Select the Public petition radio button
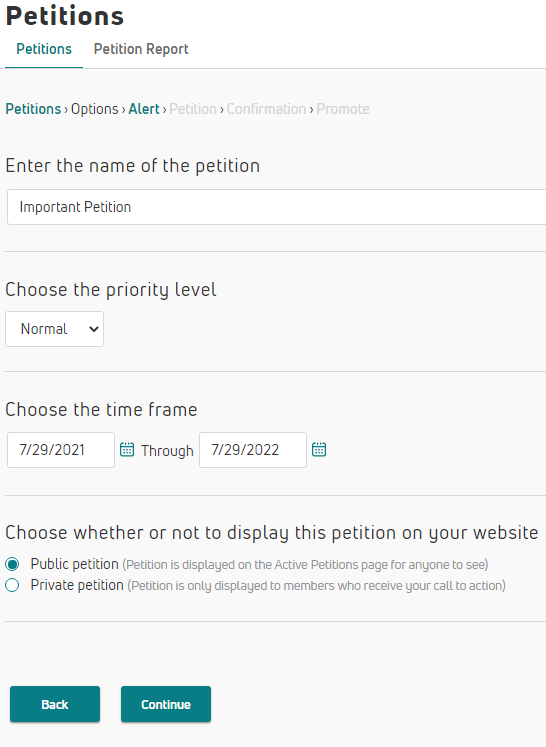The image size is (546, 747). pyautogui.click(x=12, y=565)
